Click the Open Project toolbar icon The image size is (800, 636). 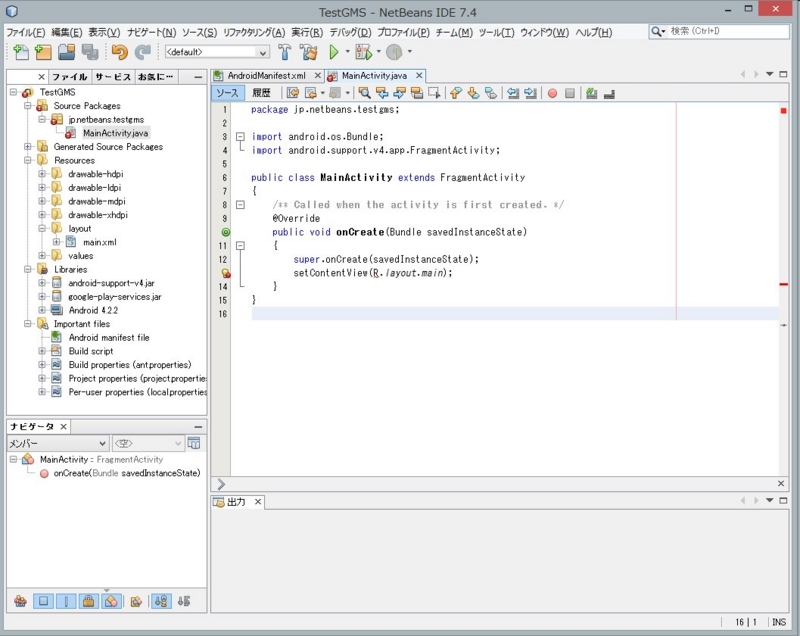coord(66,52)
